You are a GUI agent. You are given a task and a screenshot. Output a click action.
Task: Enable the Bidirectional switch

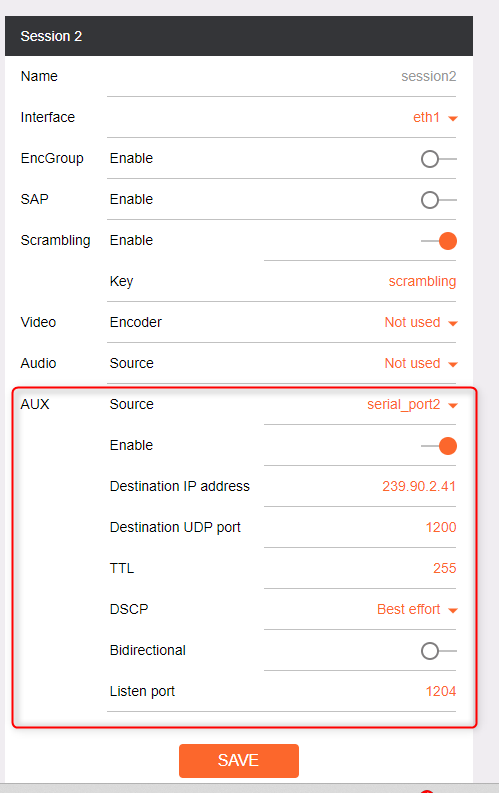point(438,650)
